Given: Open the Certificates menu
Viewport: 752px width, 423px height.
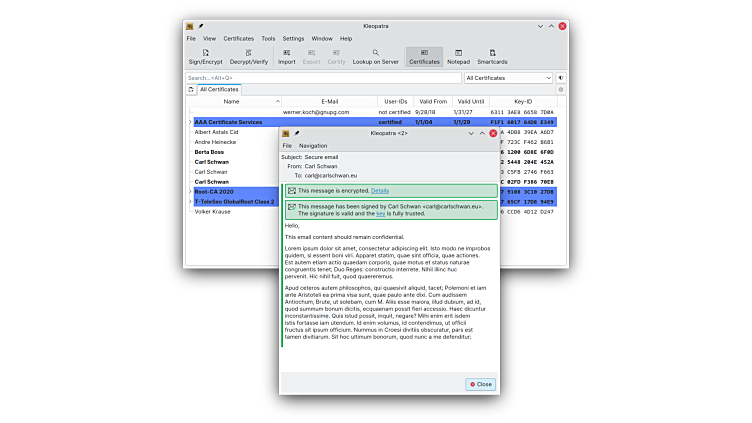Looking at the screenshot, I should click(238, 38).
